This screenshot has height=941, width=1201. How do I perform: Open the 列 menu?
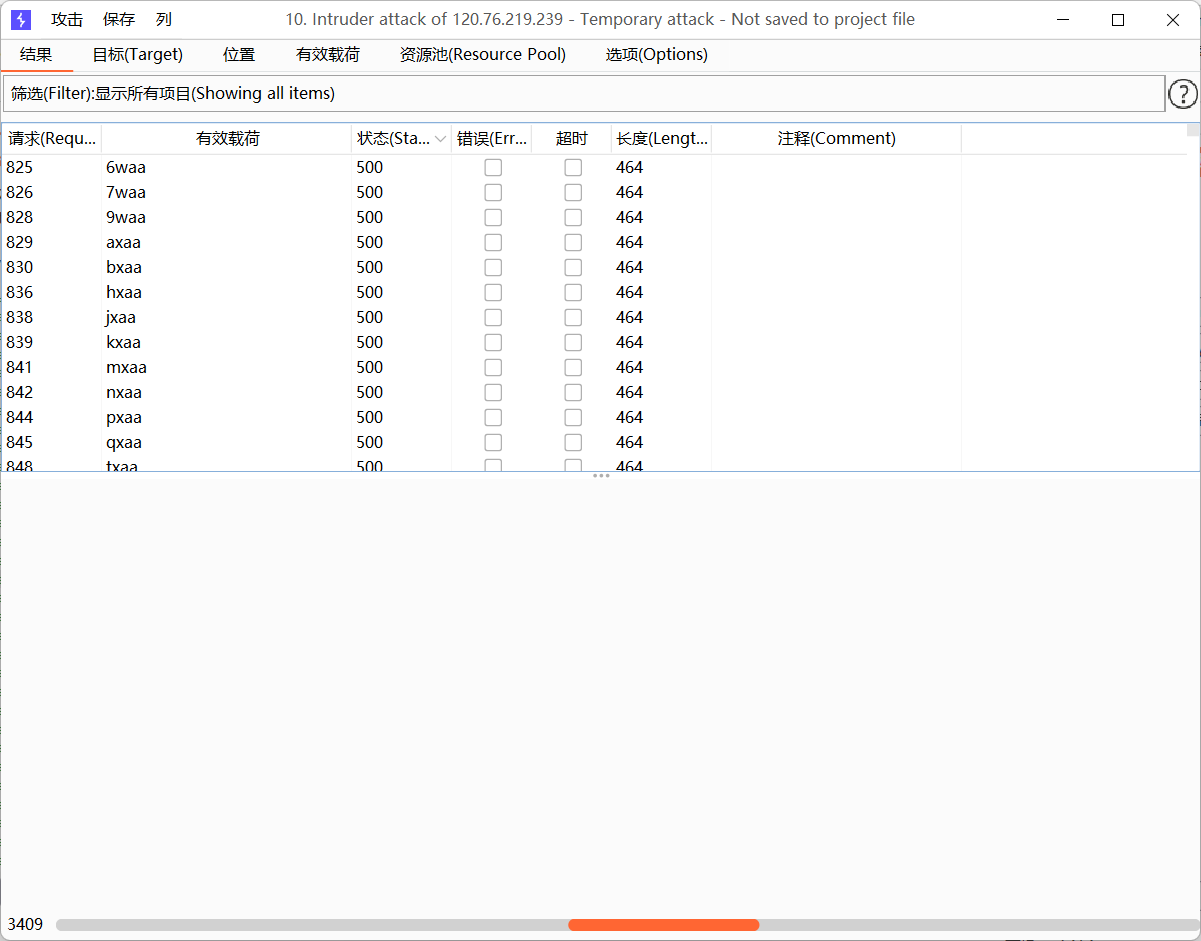pyautogui.click(x=164, y=20)
